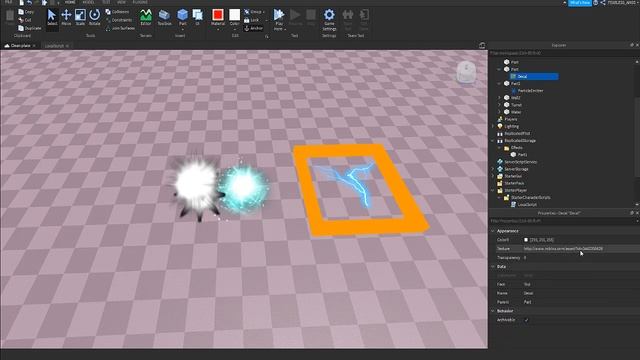Expand the Water item in Explorer
The width and height of the screenshot is (640, 360).
(499, 112)
